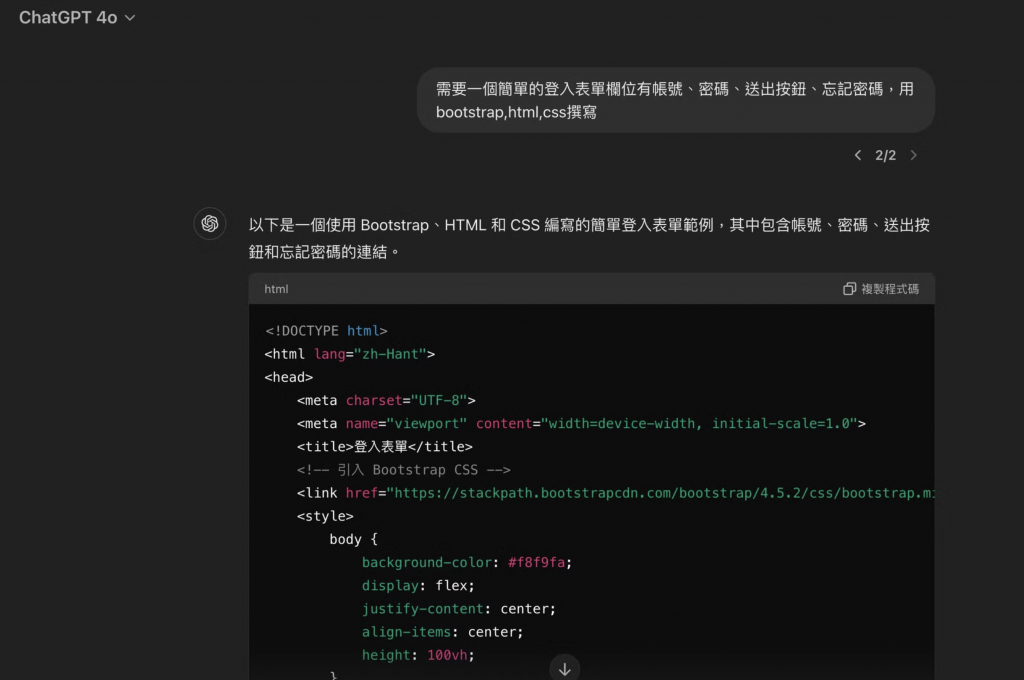
Task: Click the justify-content: center line
Action: point(459,609)
